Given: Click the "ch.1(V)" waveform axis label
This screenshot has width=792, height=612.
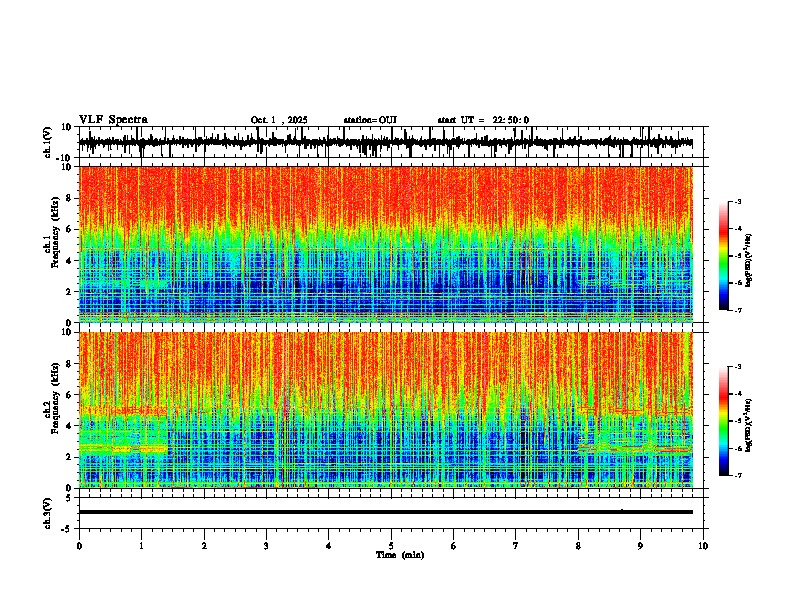Looking at the screenshot, I should click(x=48, y=142).
